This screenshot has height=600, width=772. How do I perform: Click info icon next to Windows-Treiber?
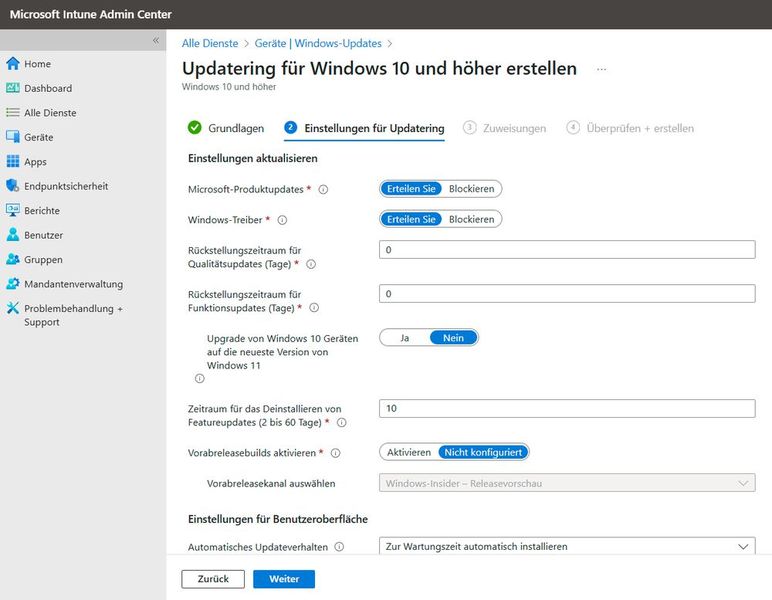(282, 220)
